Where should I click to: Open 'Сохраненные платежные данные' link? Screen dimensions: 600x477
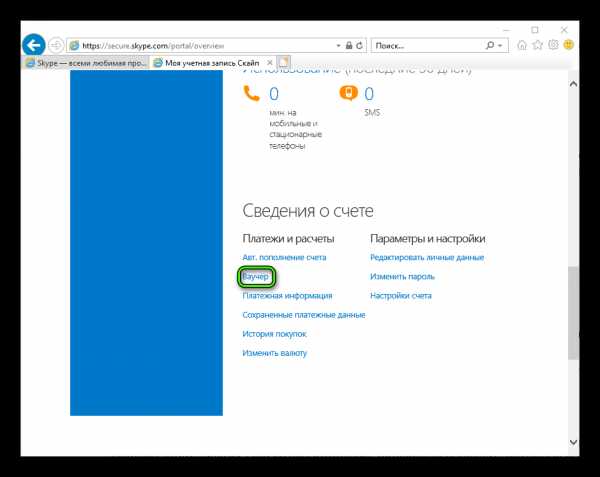pos(303,315)
